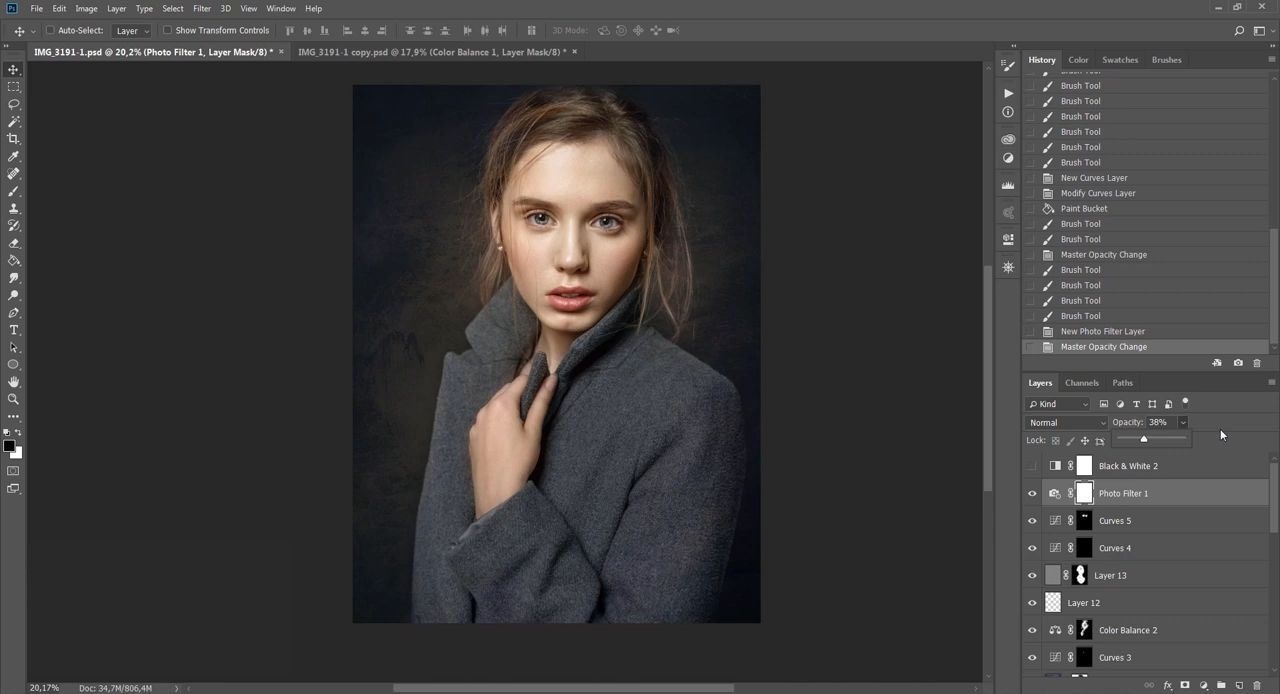Screen dimensions: 1280x694
Task: Filter layers by type layer icon
Action: [1136, 404]
